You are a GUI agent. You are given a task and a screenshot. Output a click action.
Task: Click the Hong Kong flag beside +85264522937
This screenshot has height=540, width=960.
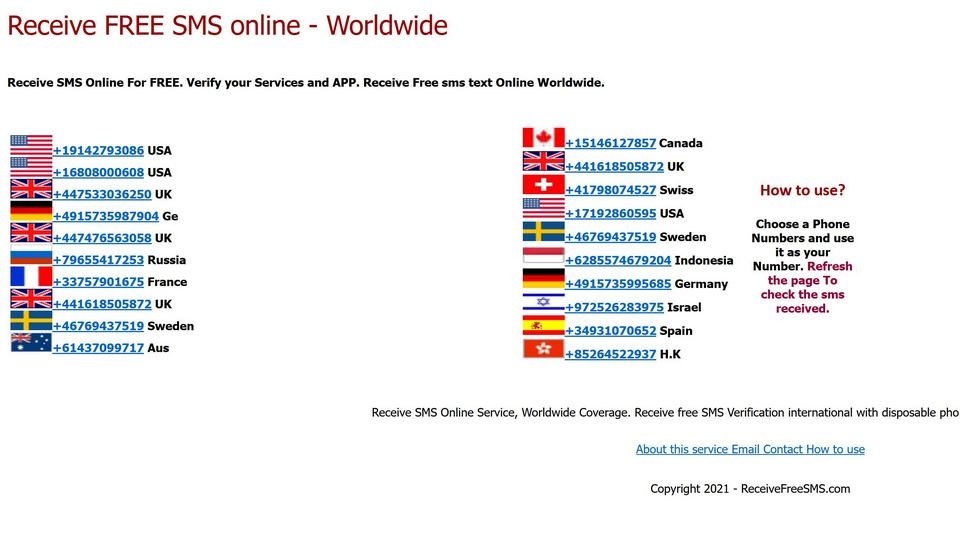544,349
